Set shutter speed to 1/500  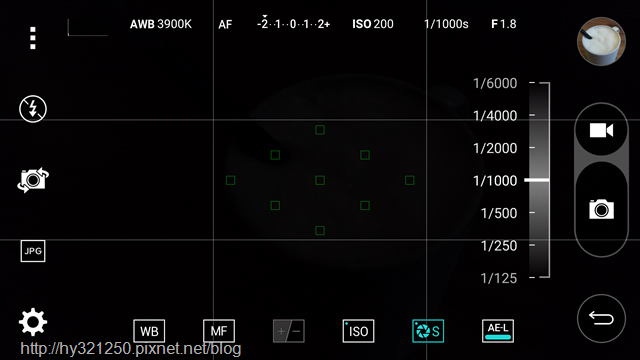[499, 213]
